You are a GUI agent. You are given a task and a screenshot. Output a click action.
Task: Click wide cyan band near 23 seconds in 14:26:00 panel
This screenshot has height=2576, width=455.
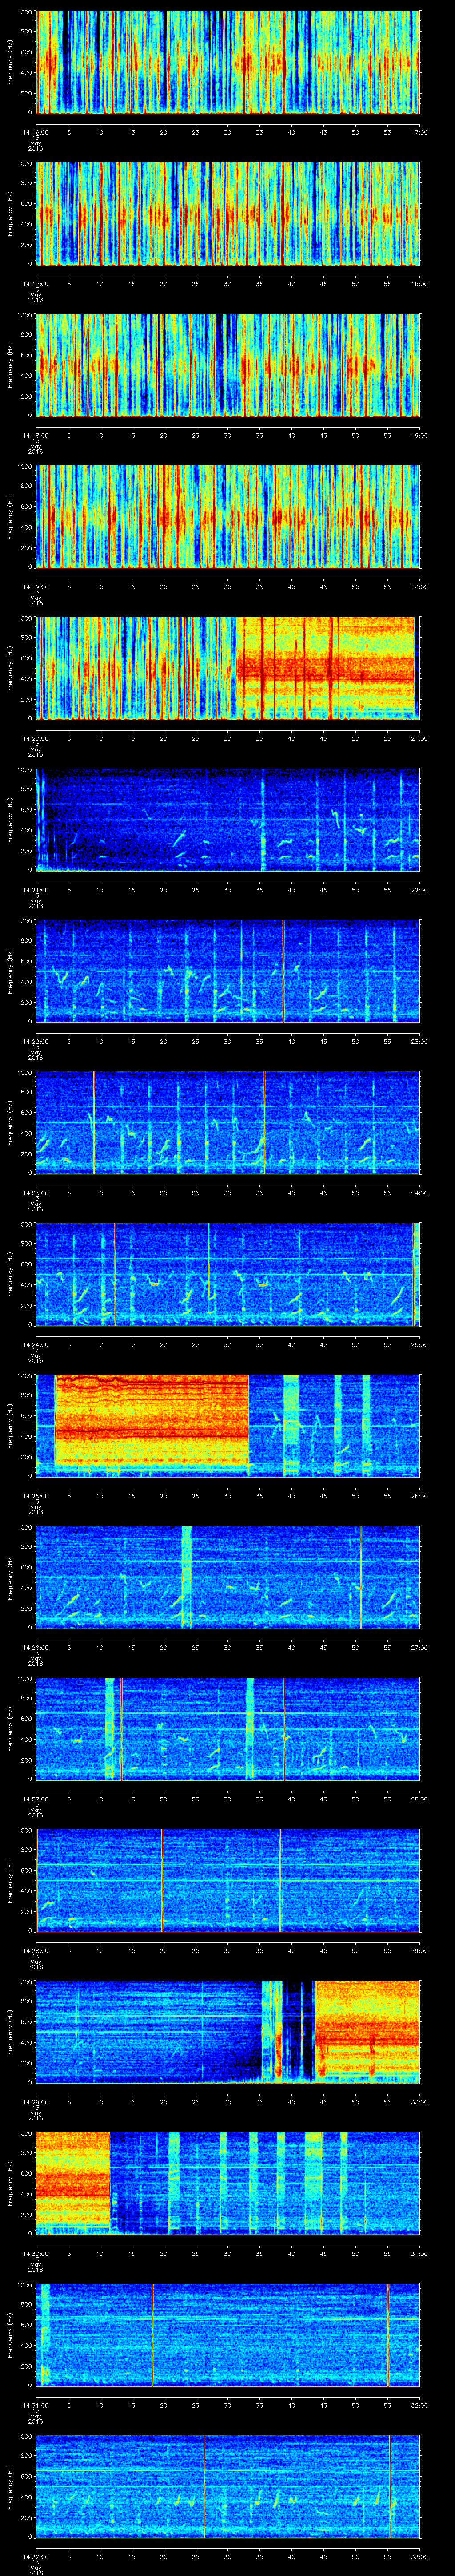pyautogui.click(x=187, y=1577)
